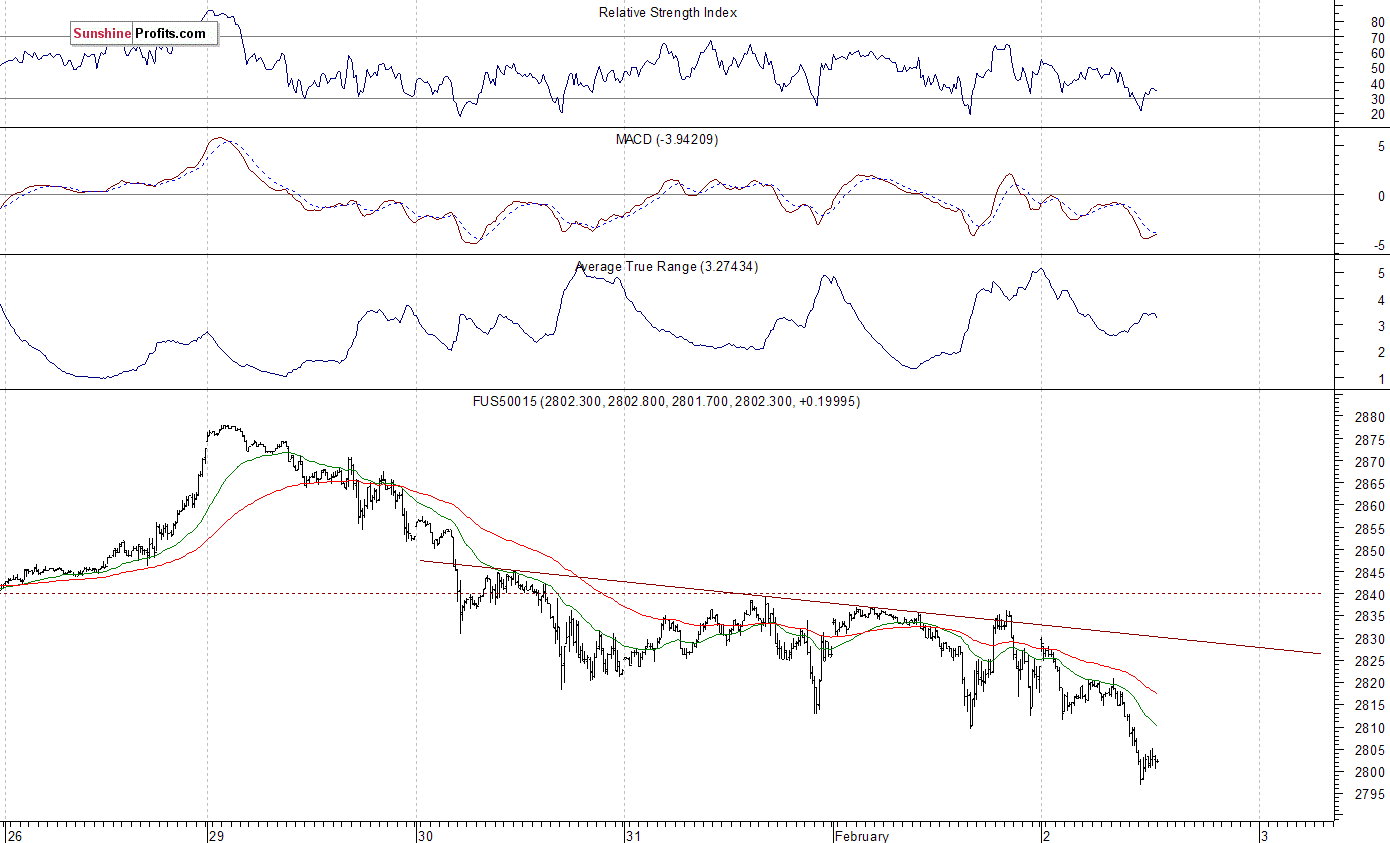Click the 2880 price axis value
Viewport: 1390px width, 843px height.
tap(1370, 418)
